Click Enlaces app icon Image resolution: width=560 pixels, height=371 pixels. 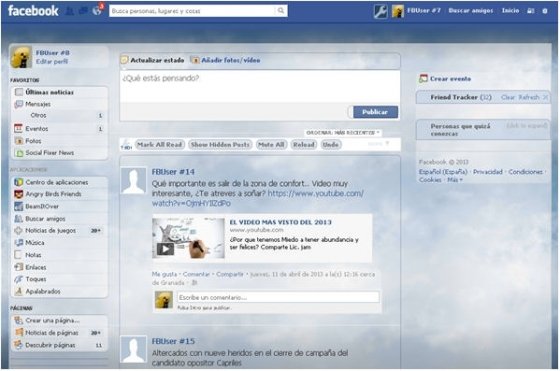[x=18, y=267]
